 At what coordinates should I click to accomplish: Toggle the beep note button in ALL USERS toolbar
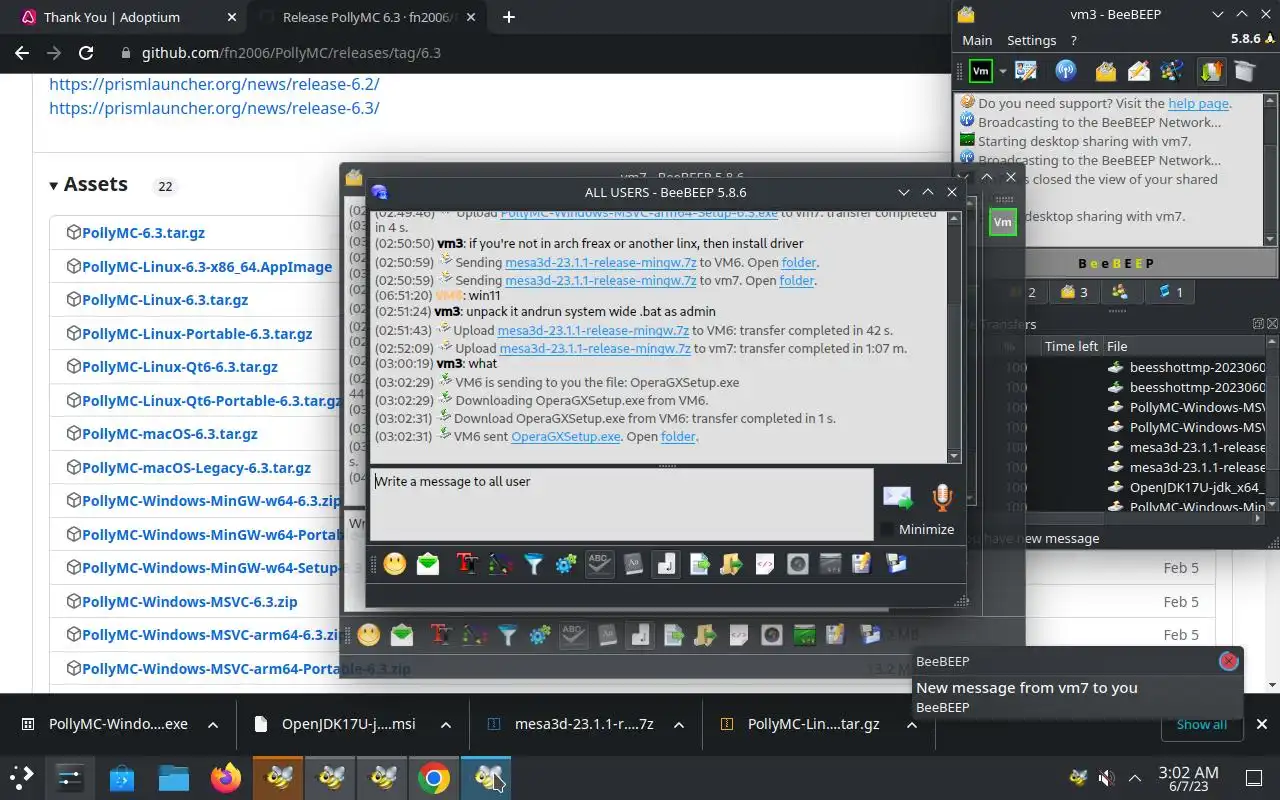[x=666, y=564]
